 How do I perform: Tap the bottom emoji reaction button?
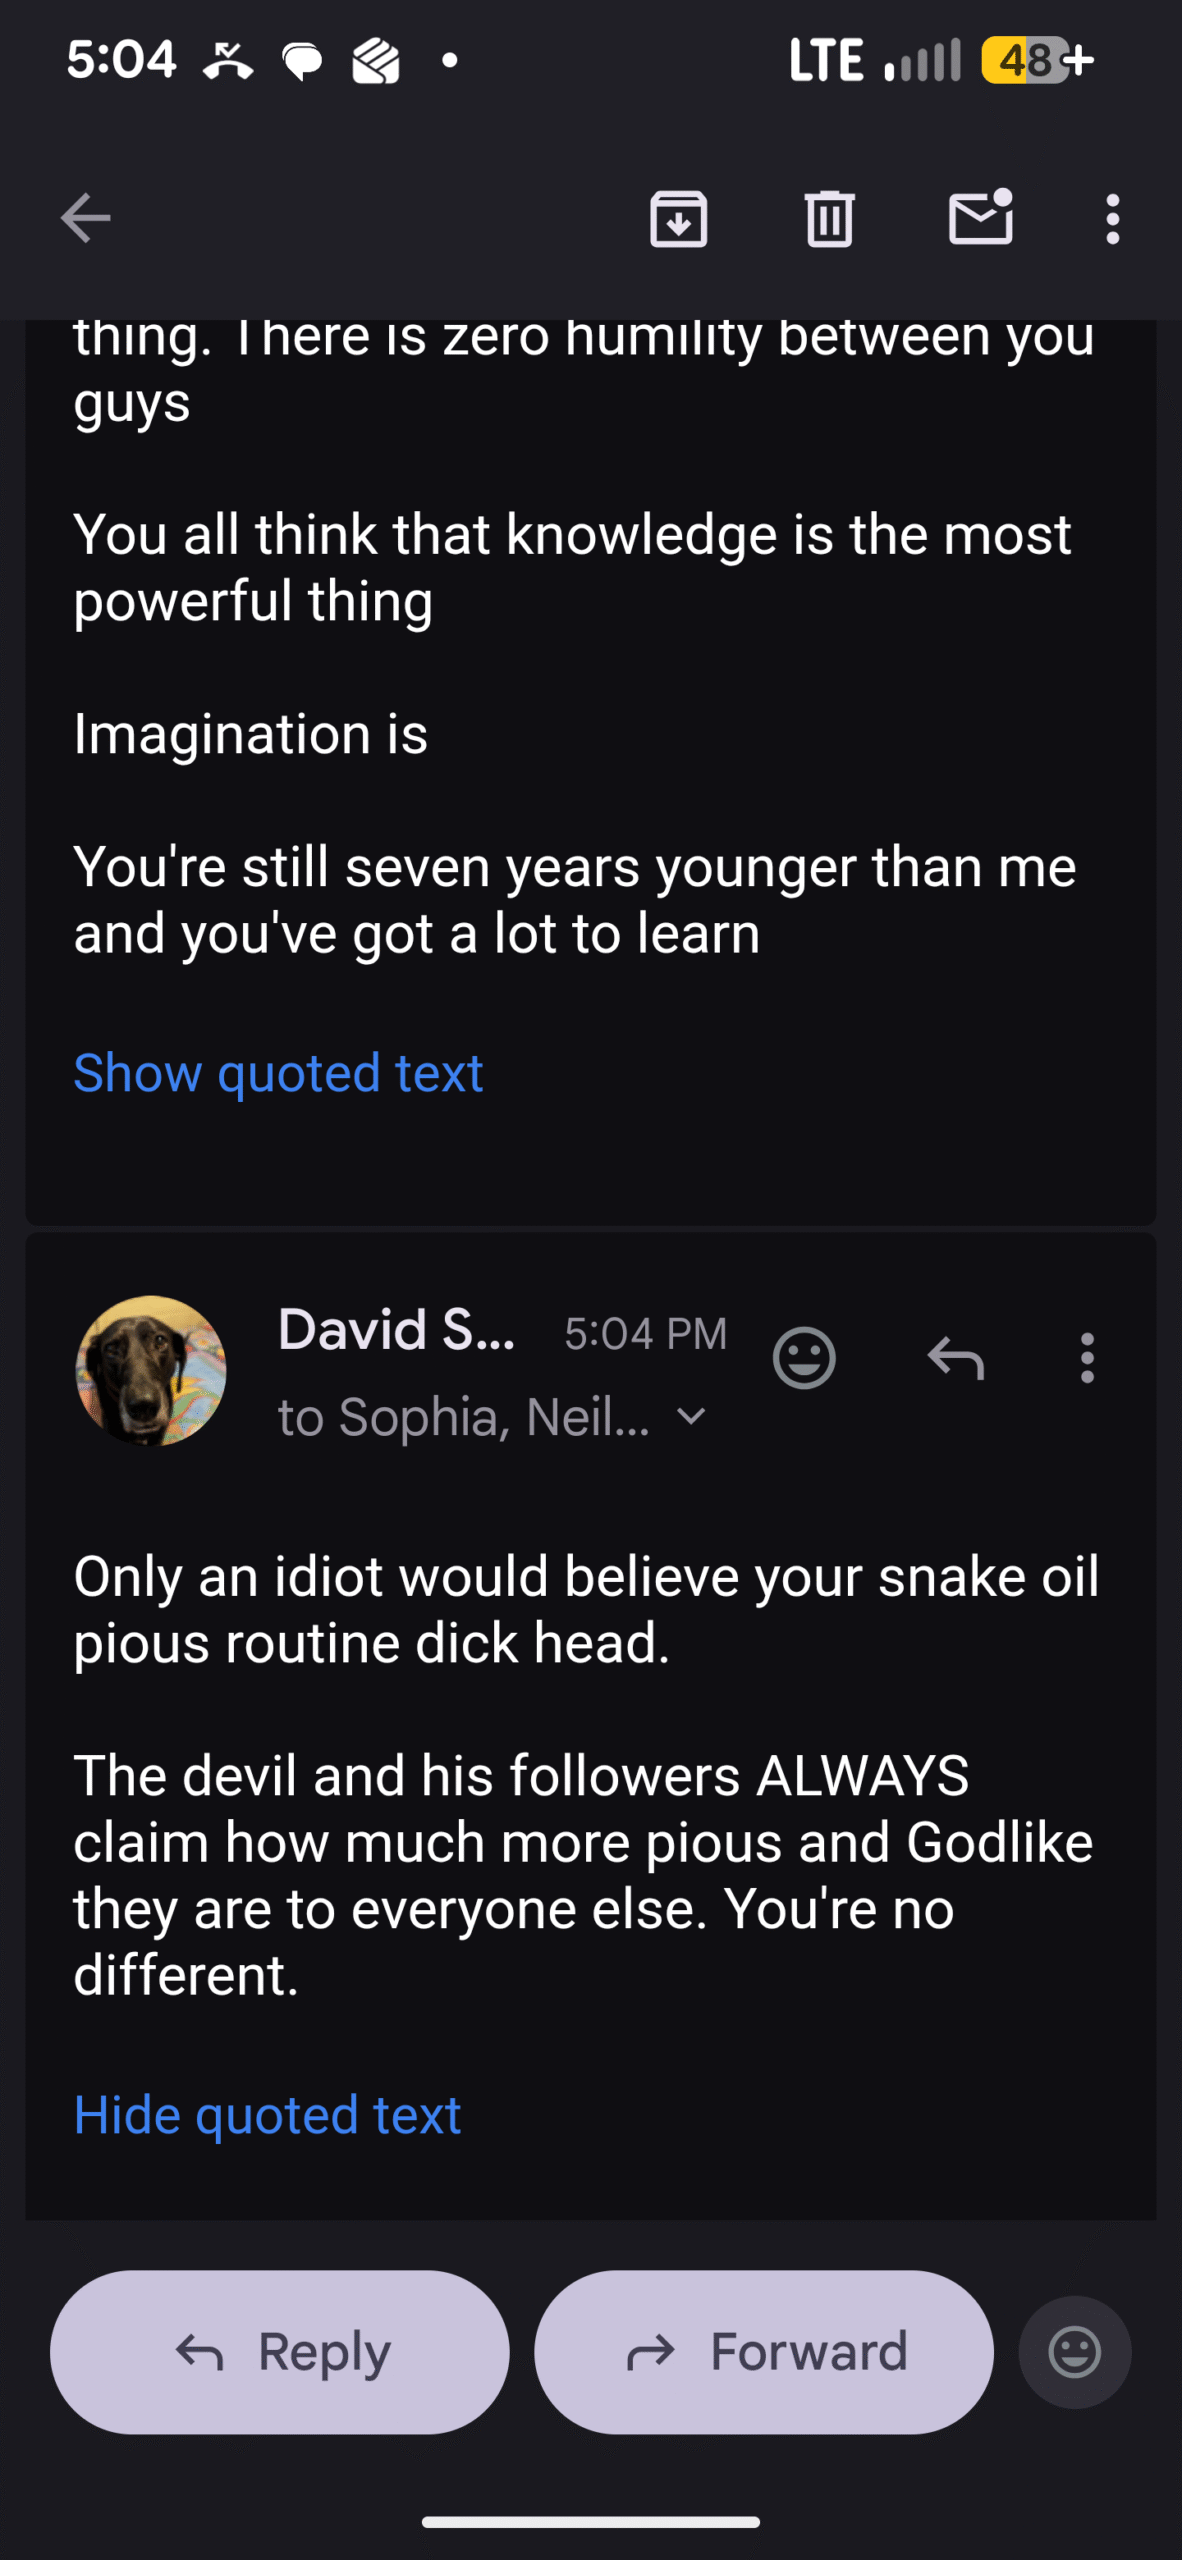1074,2352
